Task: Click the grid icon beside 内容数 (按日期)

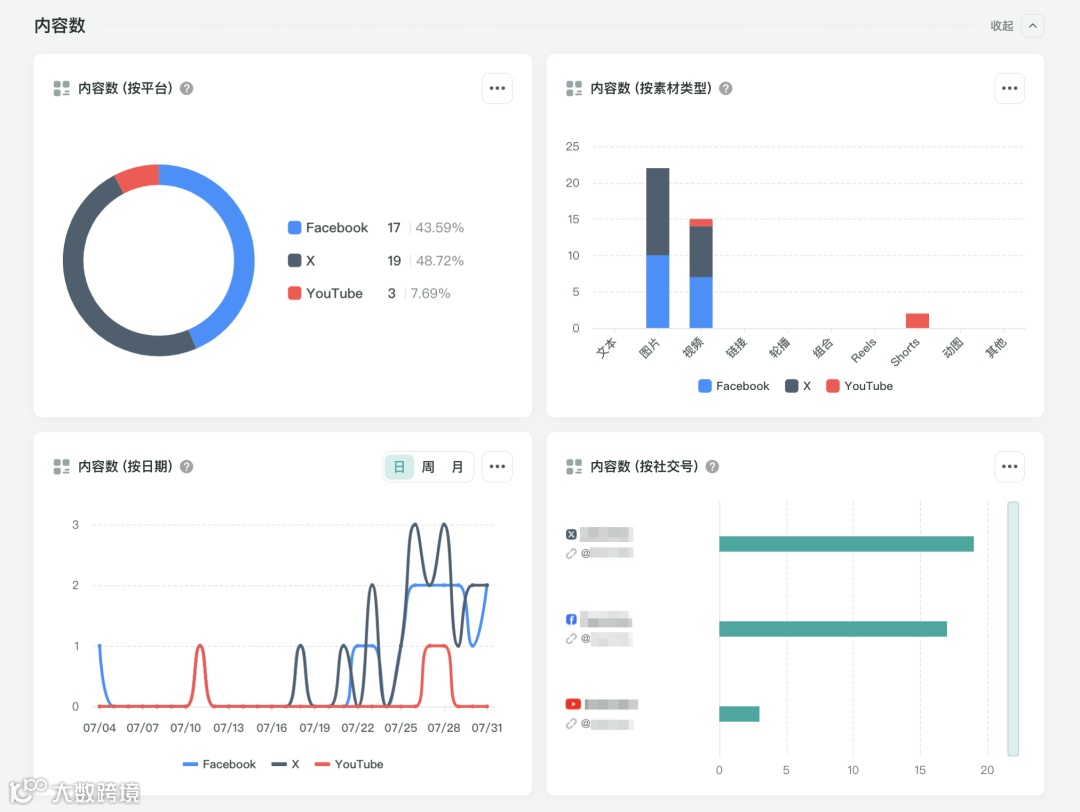Action: pos(61,467)
